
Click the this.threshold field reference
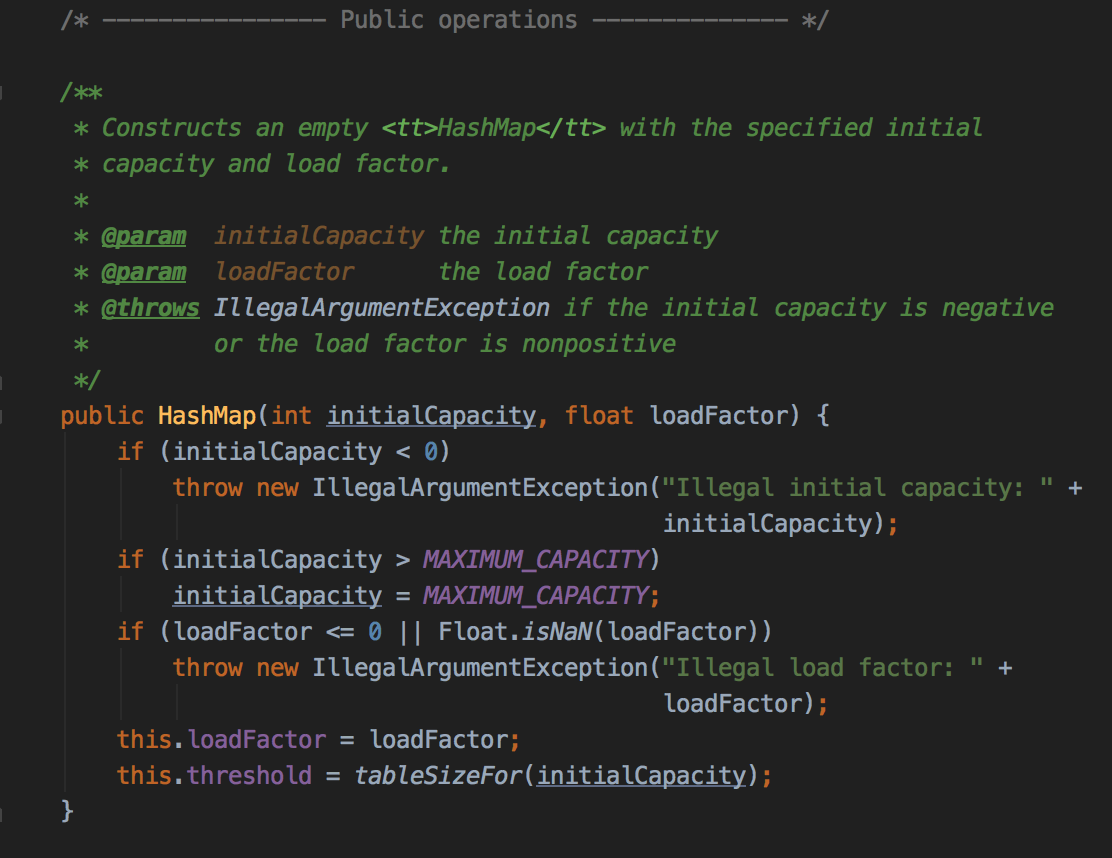(x=249, y=776)
